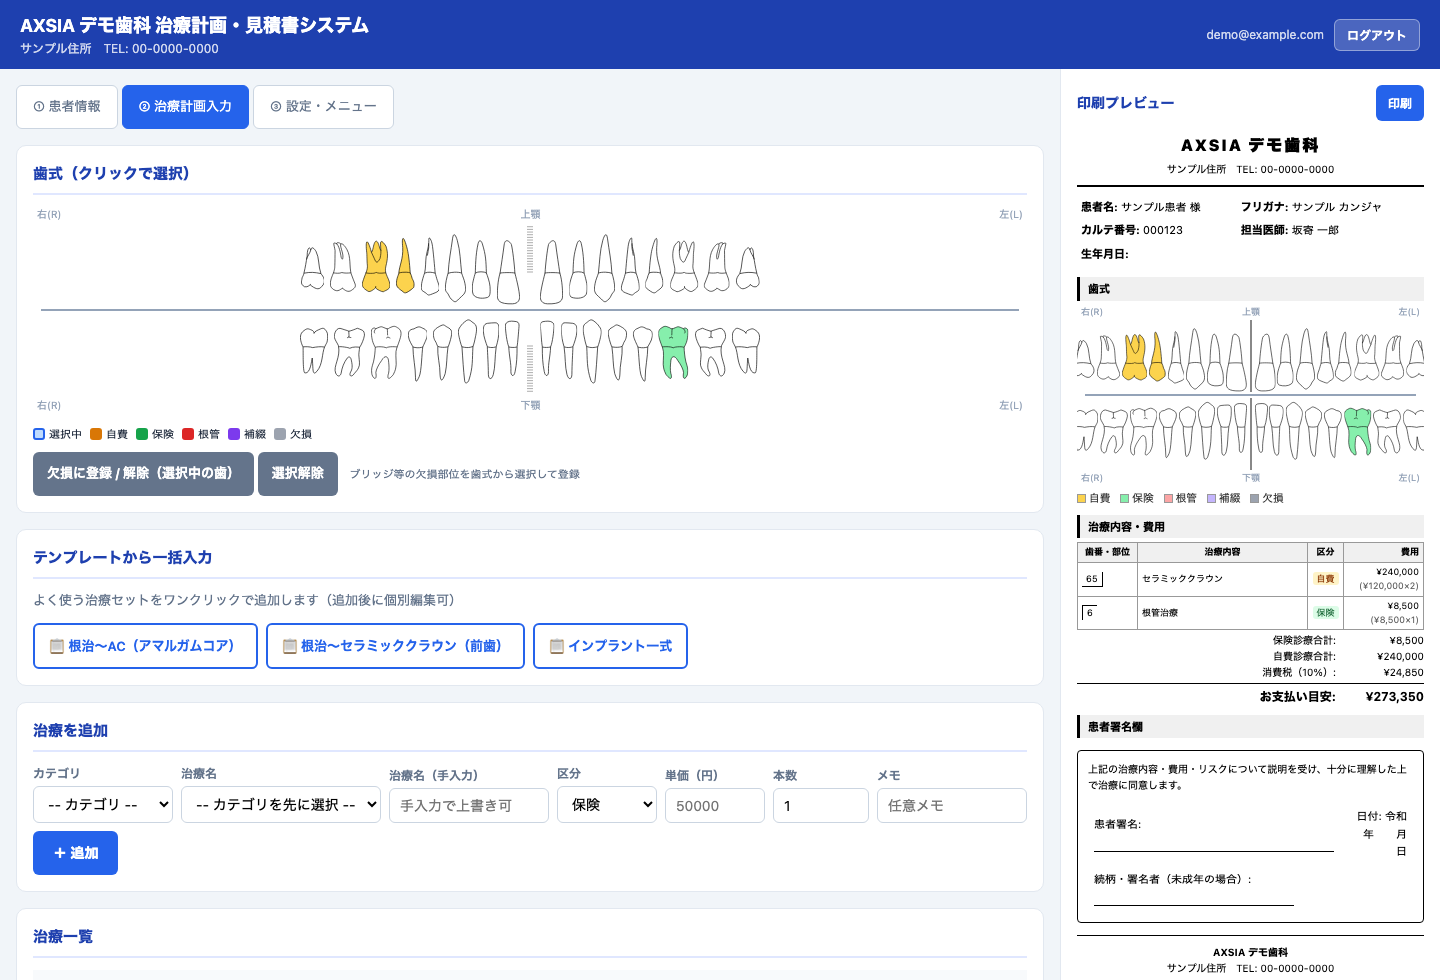Select the lower right(R) second molar
The height and width of the screenshot is (980, 1440).
coord(349,352)
